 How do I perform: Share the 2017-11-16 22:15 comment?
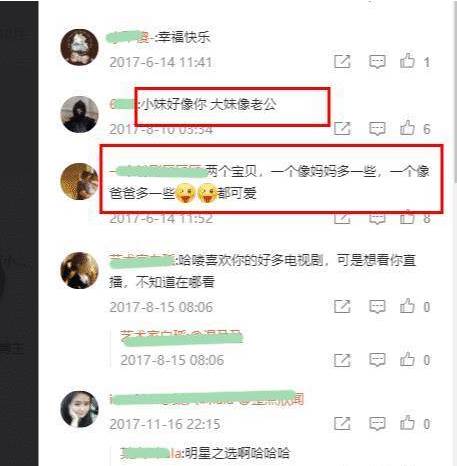click(x=342, y=424)
